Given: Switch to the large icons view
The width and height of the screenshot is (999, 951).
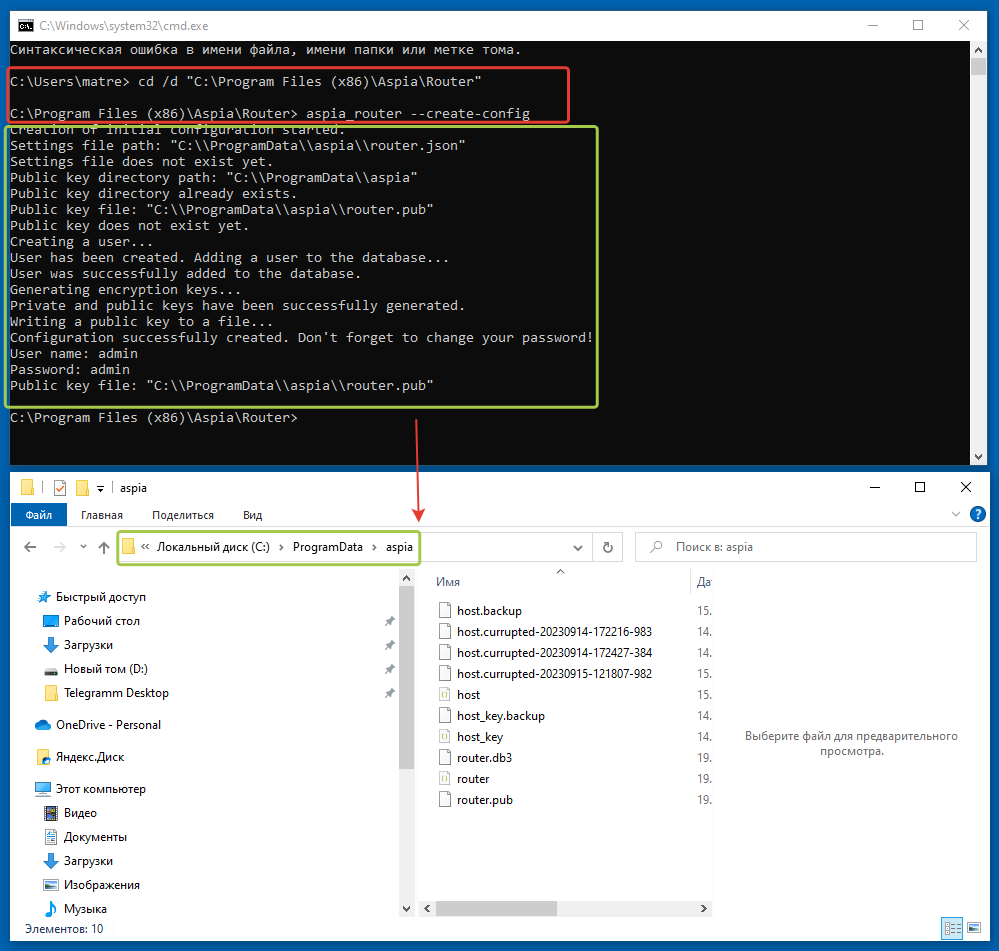Looking at the screenshot, I should click(x=972, y=928).
